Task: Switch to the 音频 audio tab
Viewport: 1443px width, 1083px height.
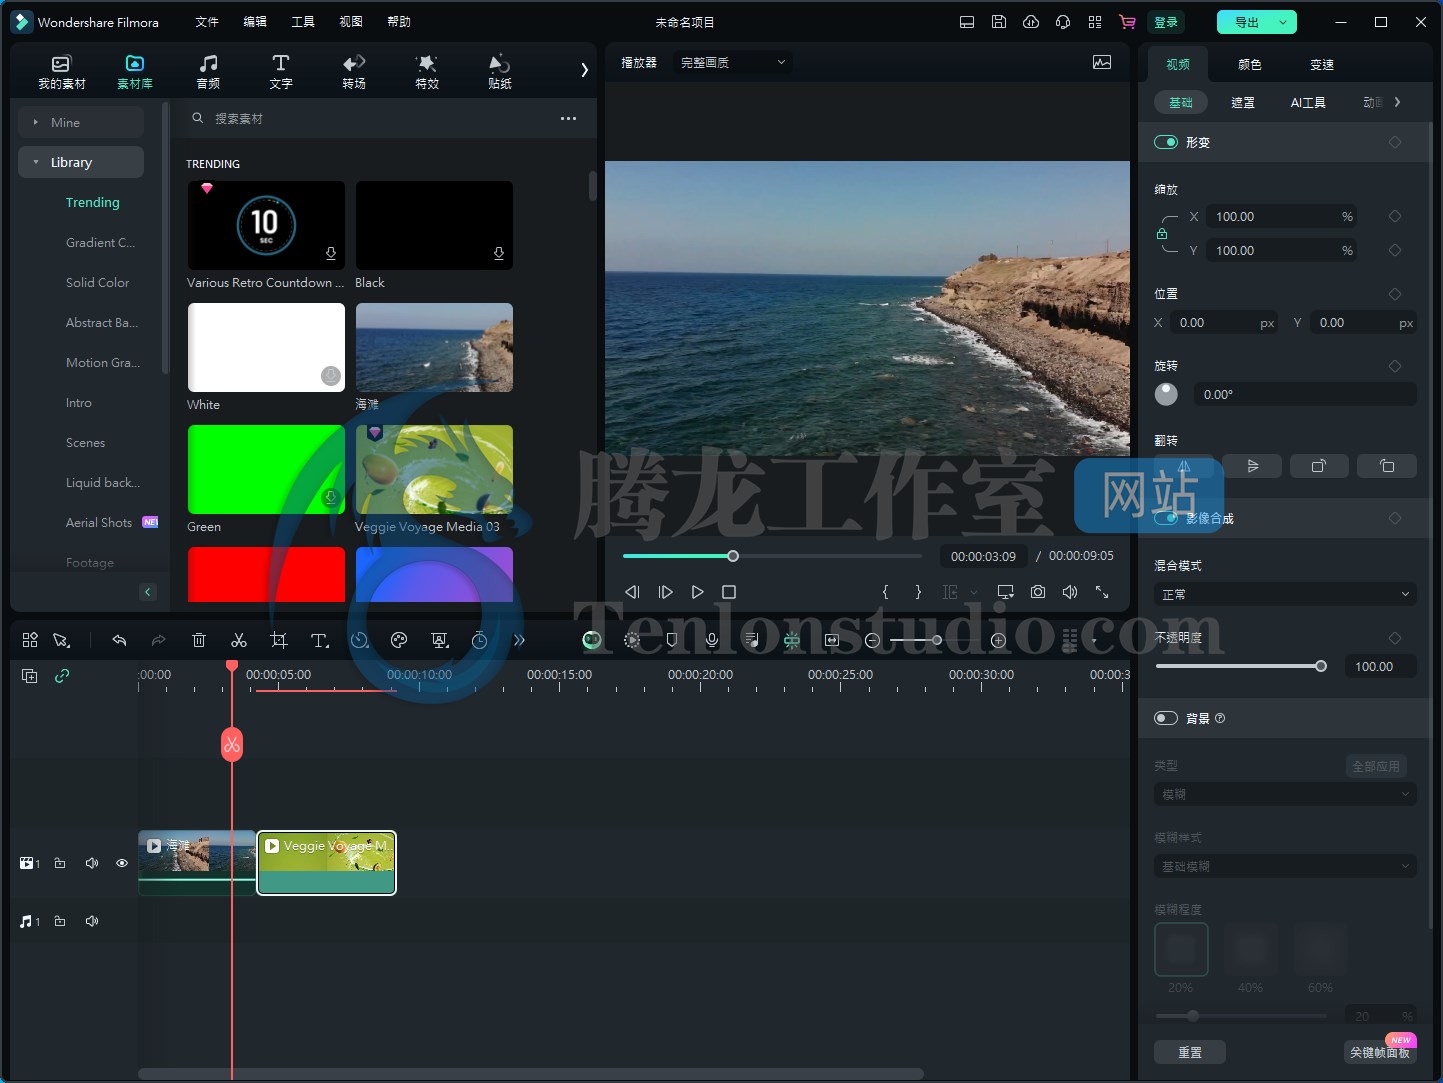Action: (x=208, y=72)
